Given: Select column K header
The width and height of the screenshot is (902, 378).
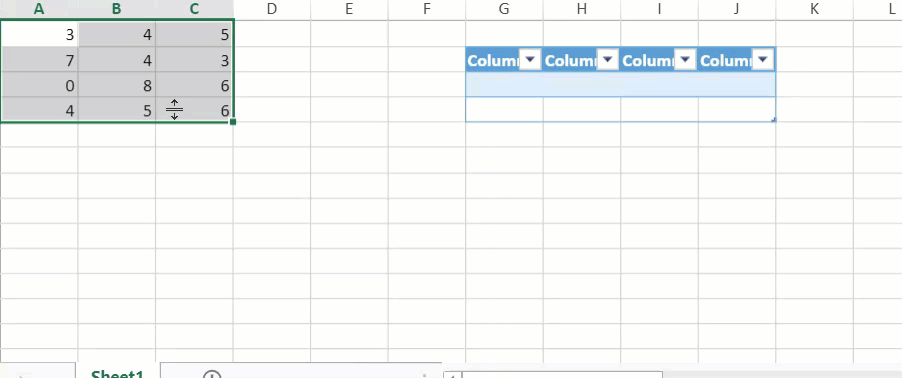Looking at the screenshot, I should [814, 9].
